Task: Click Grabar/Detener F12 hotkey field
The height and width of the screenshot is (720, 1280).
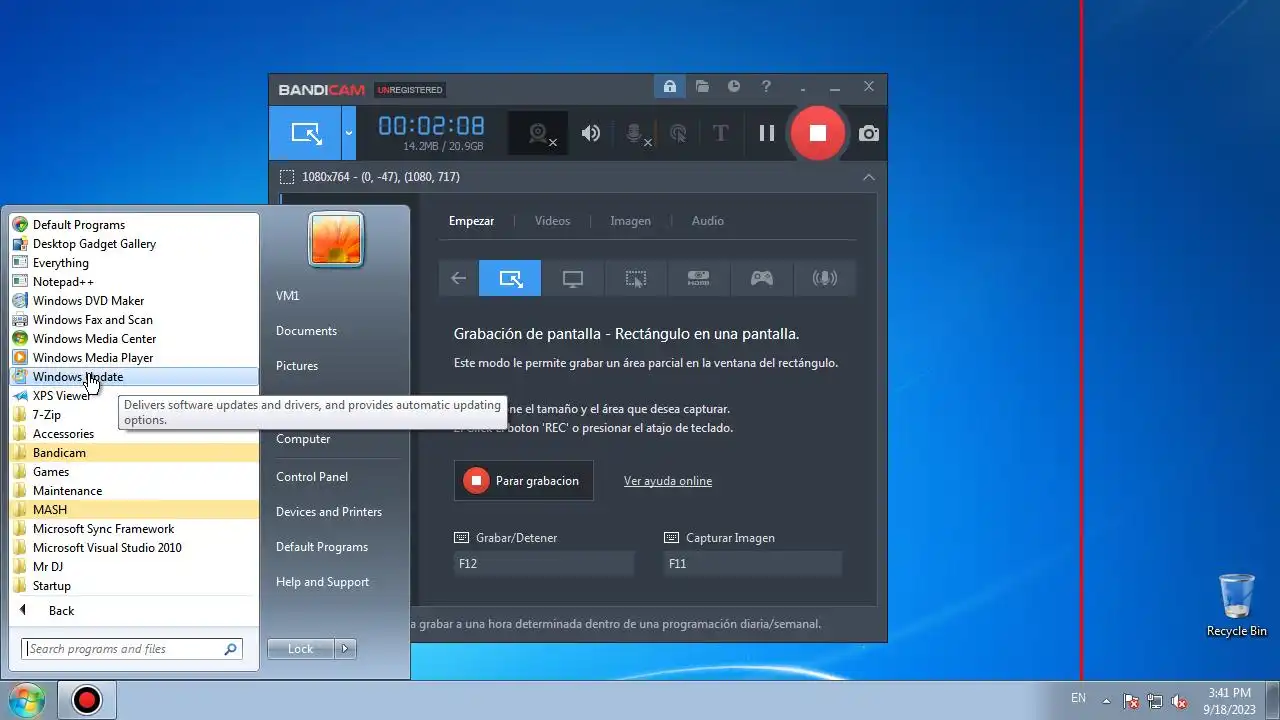Action: click(544, 564)
